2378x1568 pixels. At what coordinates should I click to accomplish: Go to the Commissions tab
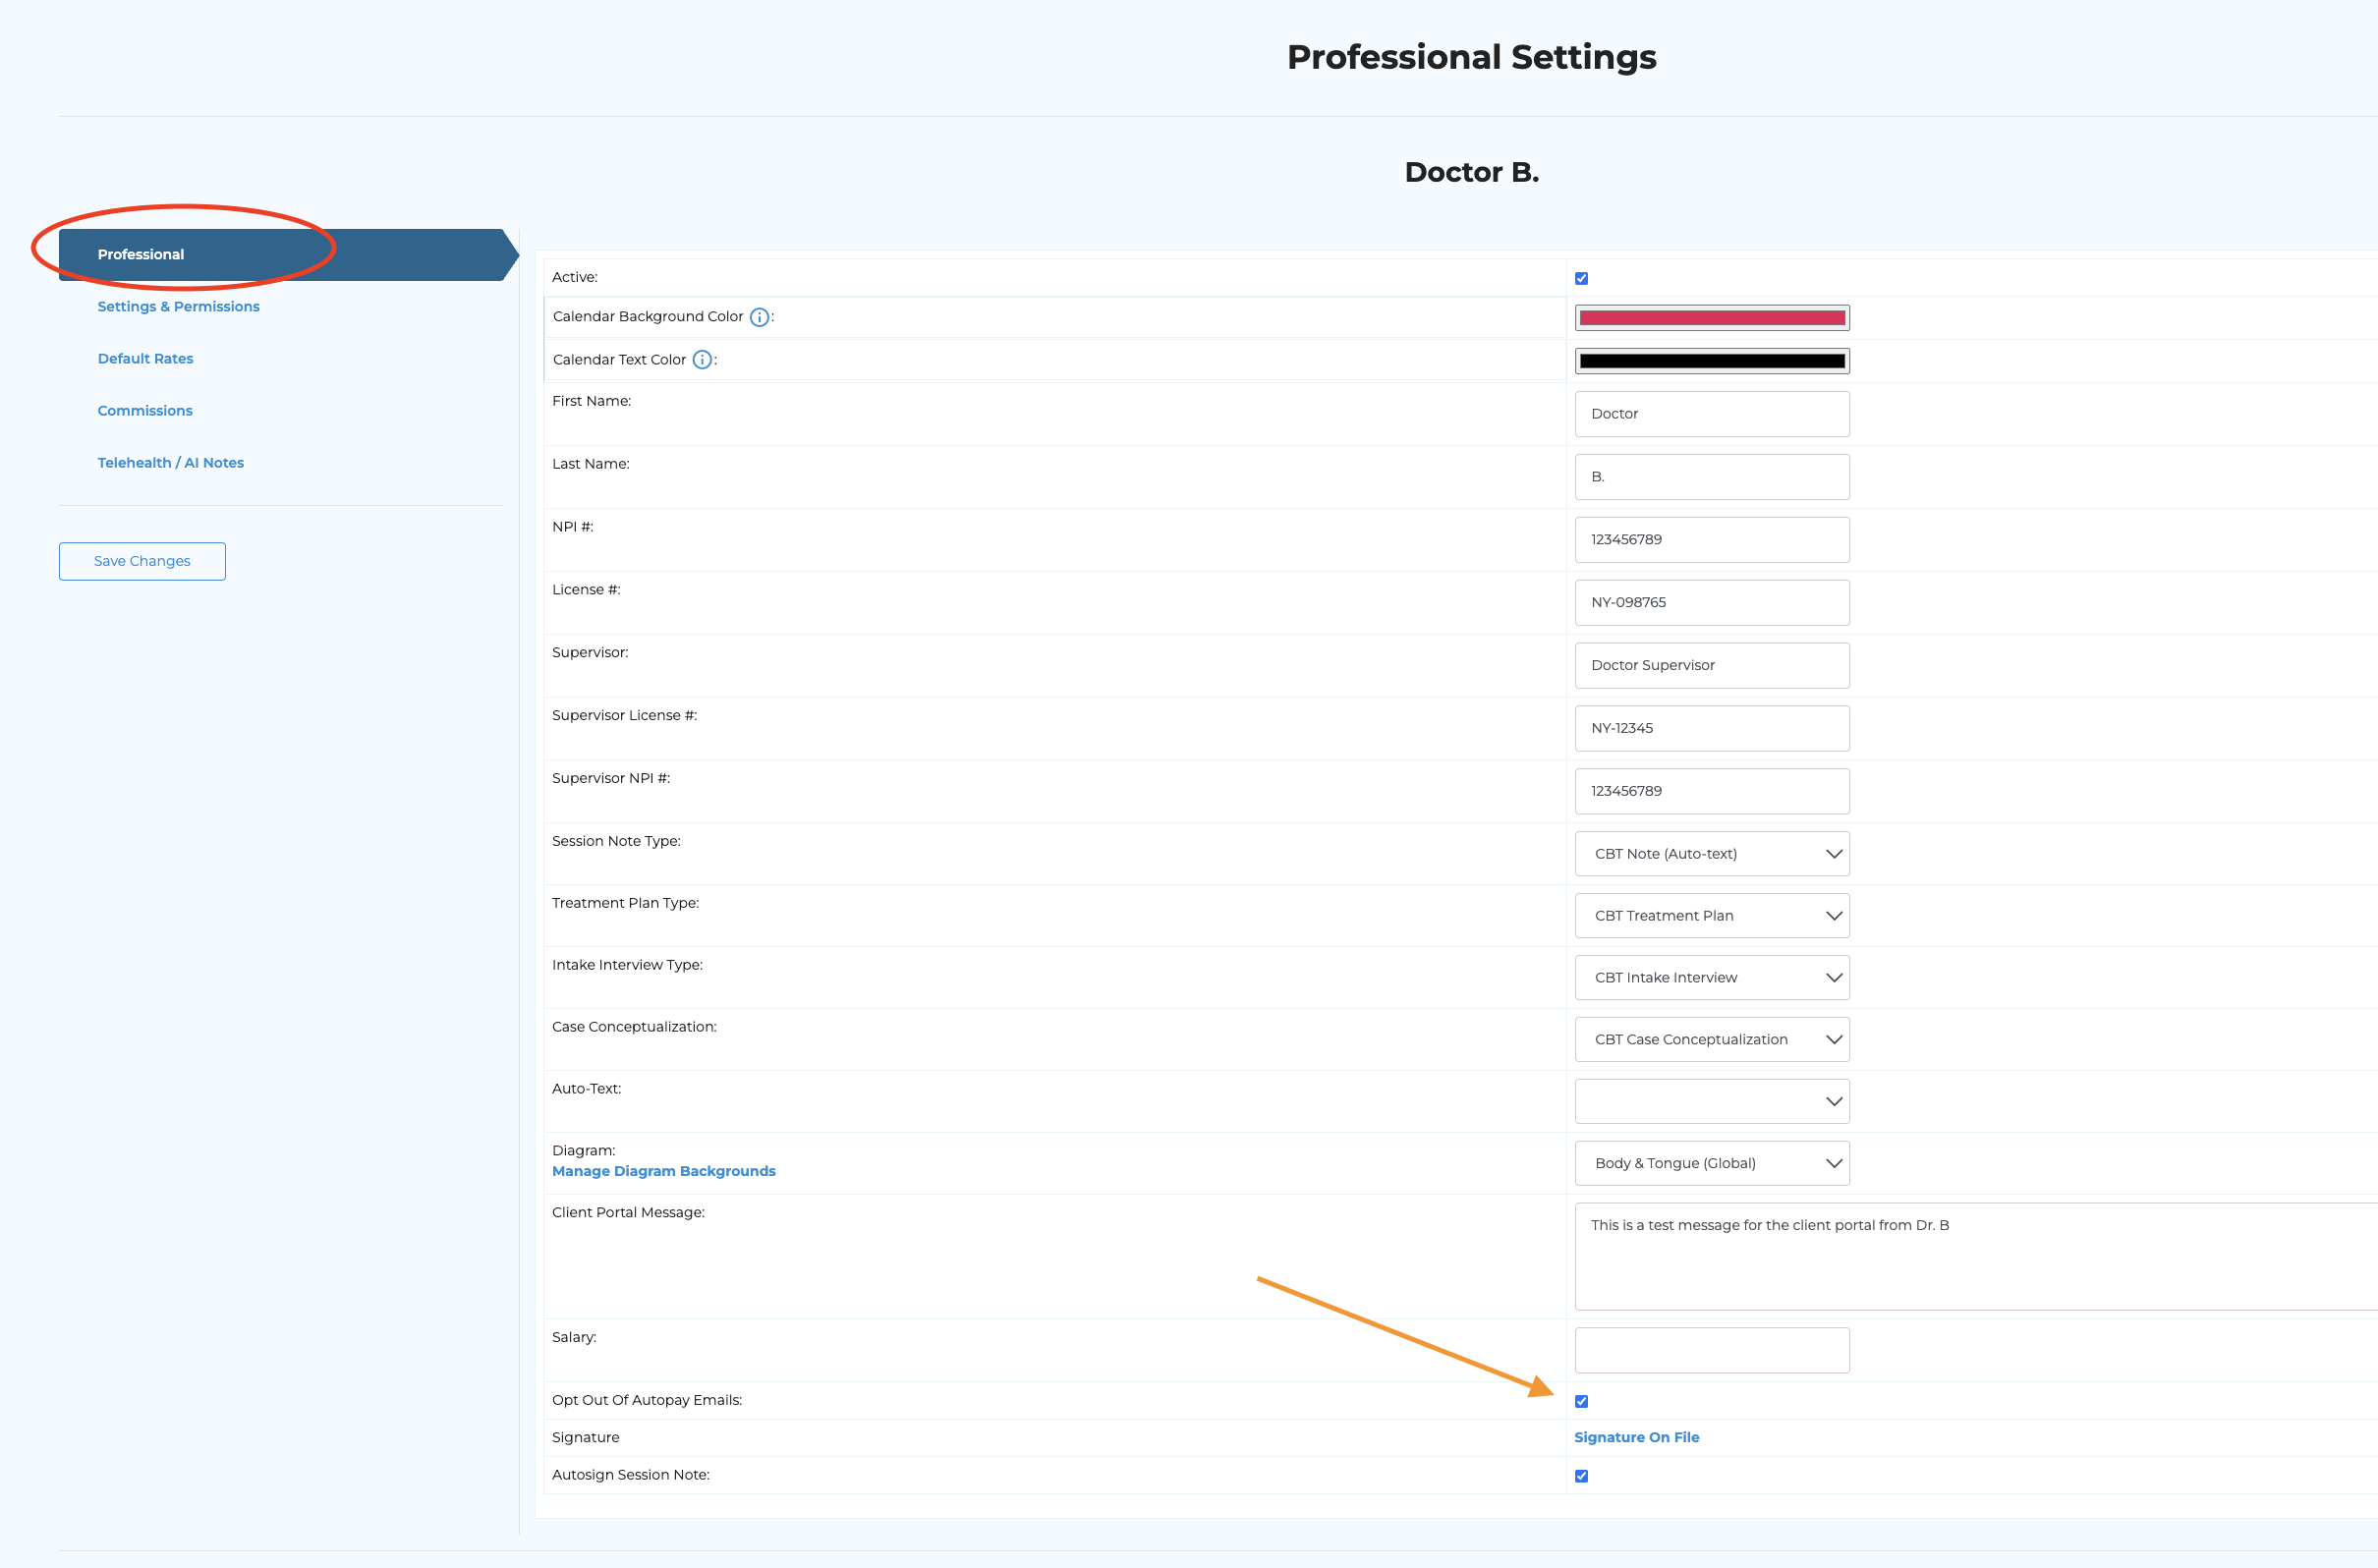point(145,411)
